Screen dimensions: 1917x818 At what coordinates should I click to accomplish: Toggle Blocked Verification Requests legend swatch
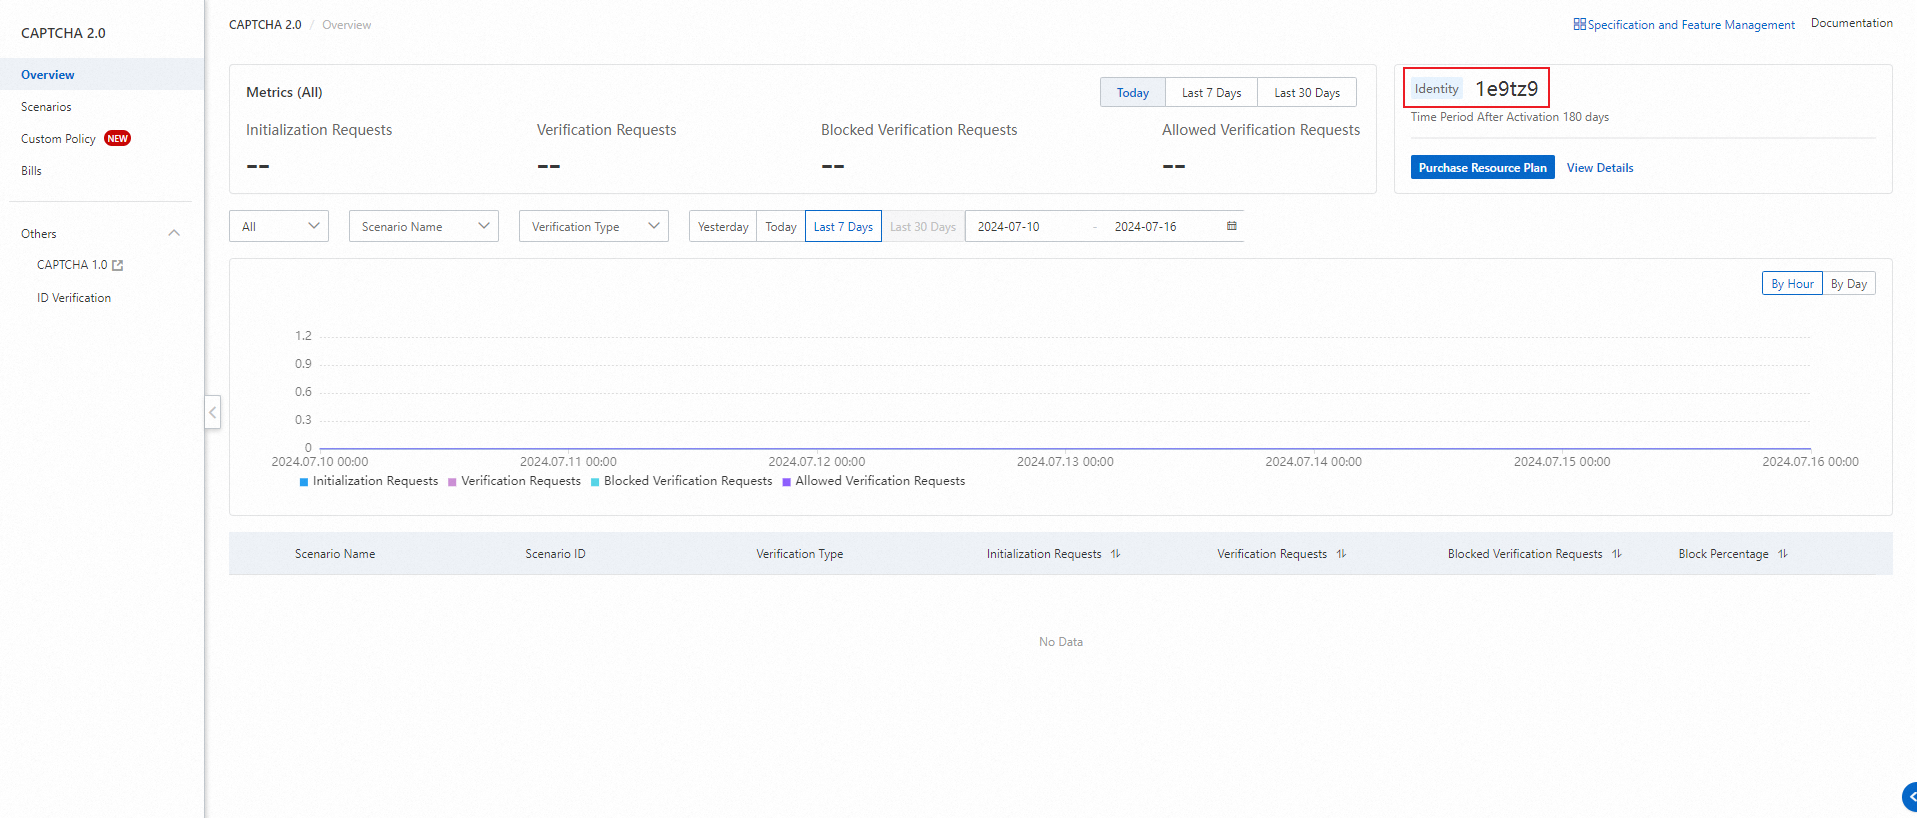595,482
